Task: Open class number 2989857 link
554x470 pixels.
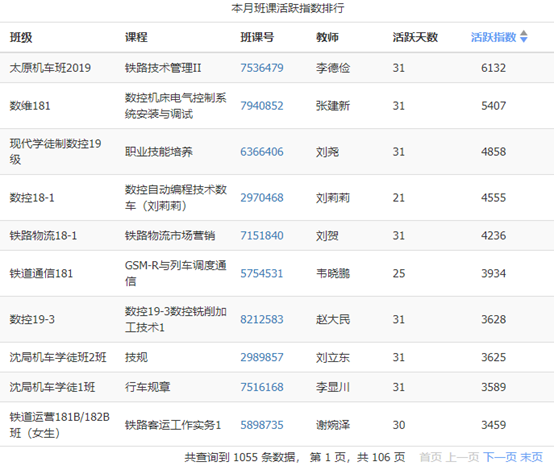Action: pos(262,357)
